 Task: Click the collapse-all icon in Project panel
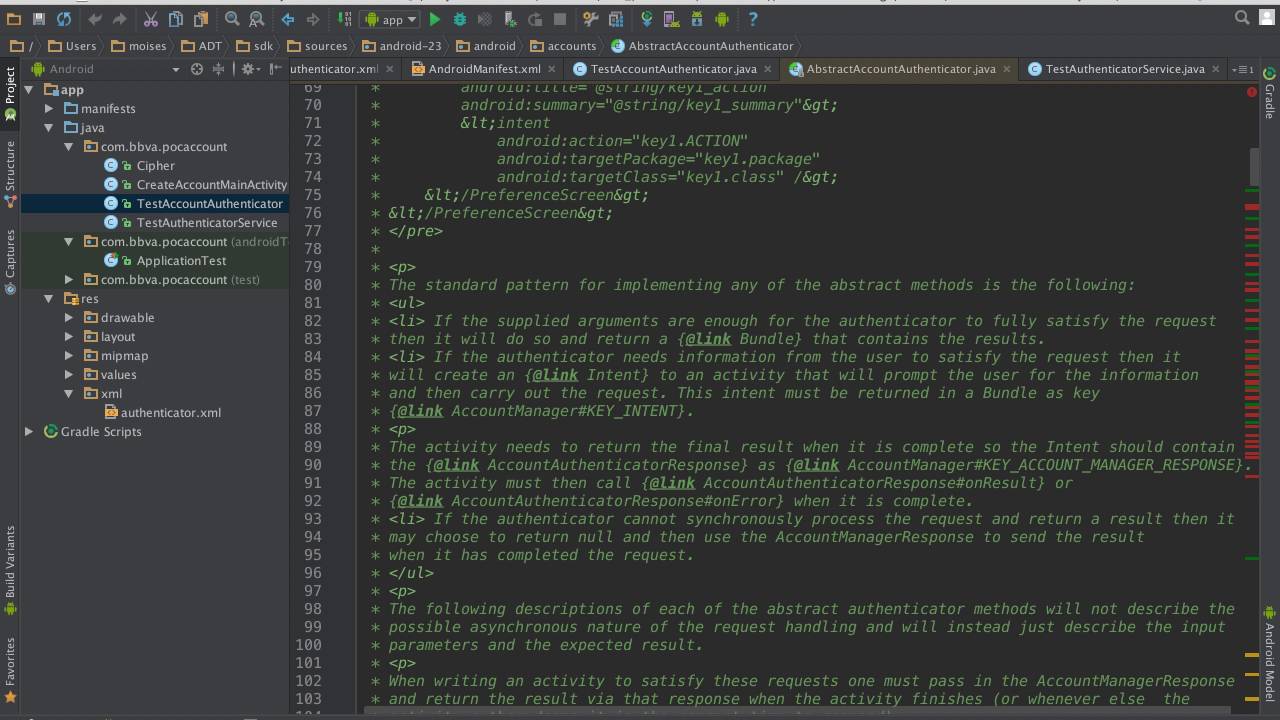pos(219,69)
